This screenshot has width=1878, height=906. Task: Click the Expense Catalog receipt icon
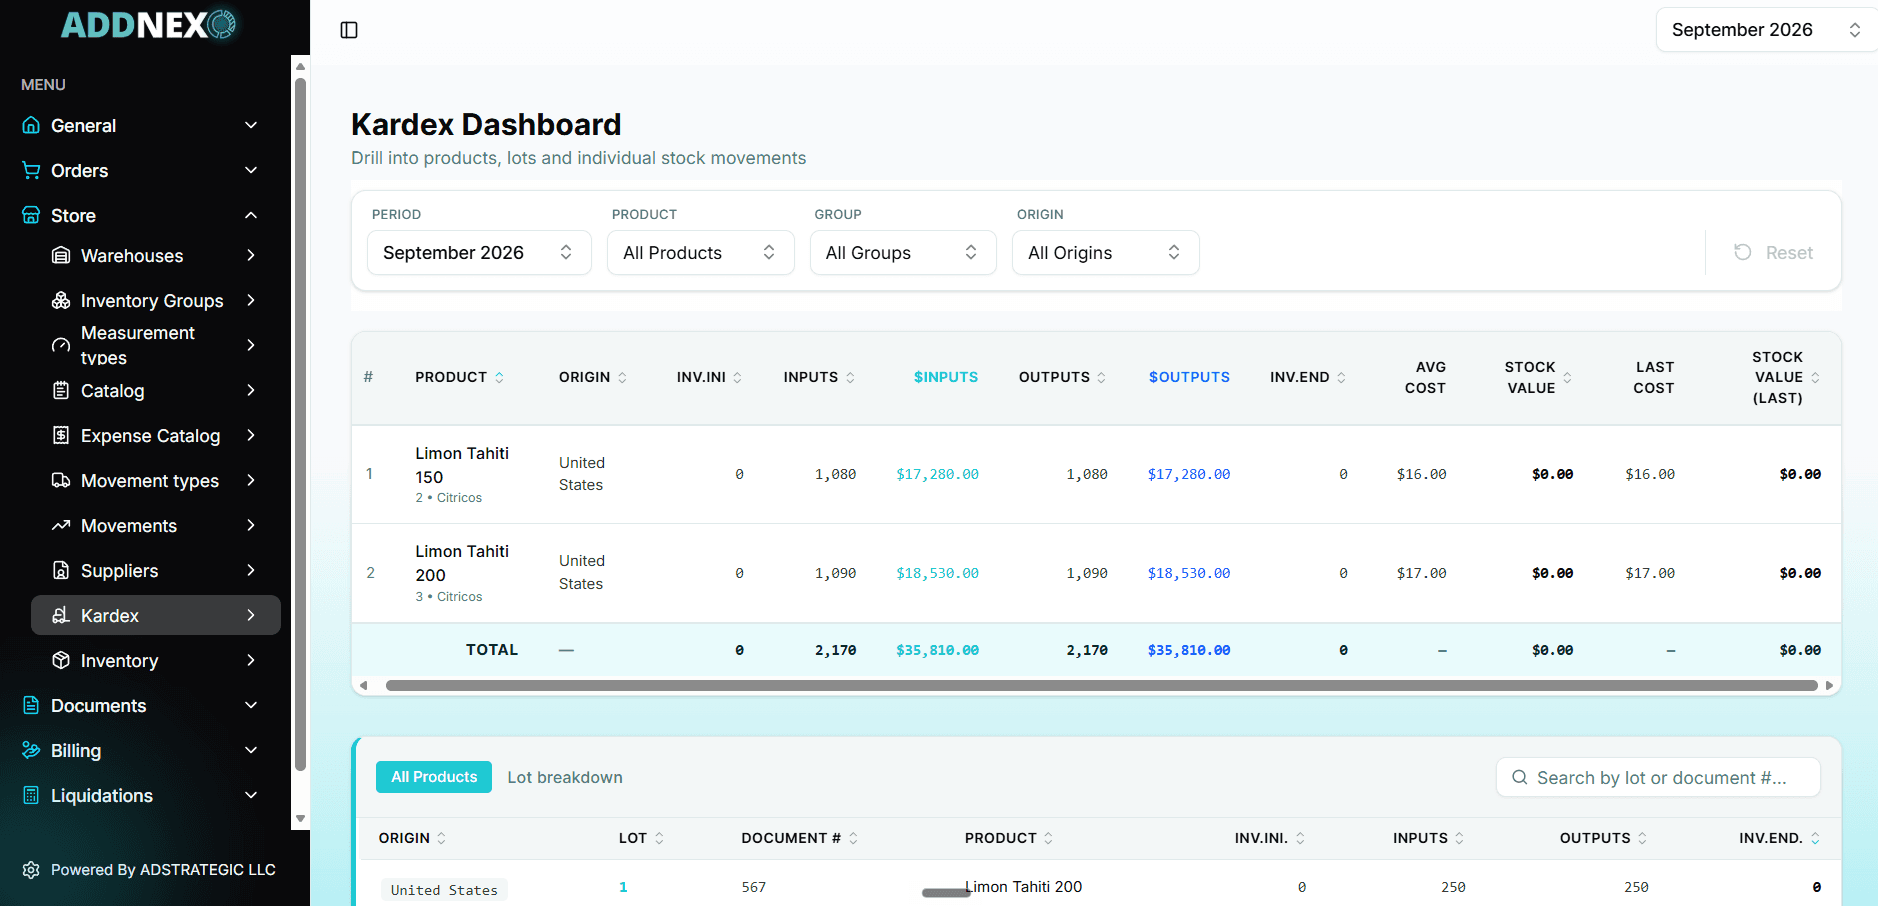[x=61, y=435]
